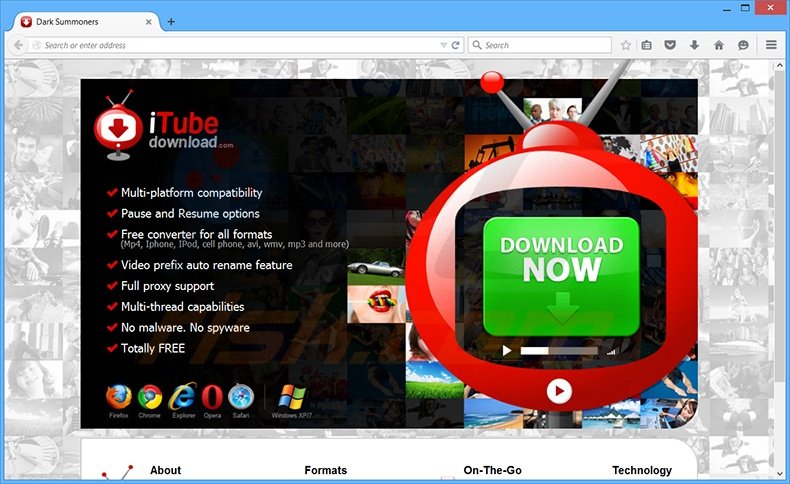Click 'Totally FREE' text
This screenshot has height=484, width=790.
pos(153,349)
